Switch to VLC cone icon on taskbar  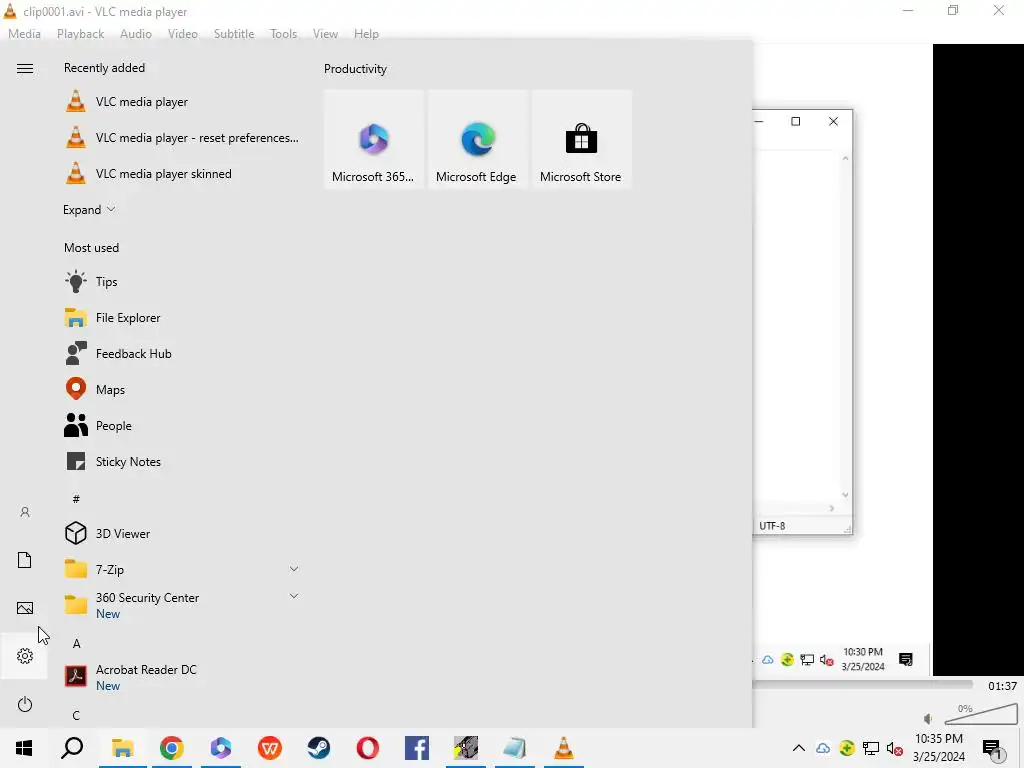[x=564, y=748]
